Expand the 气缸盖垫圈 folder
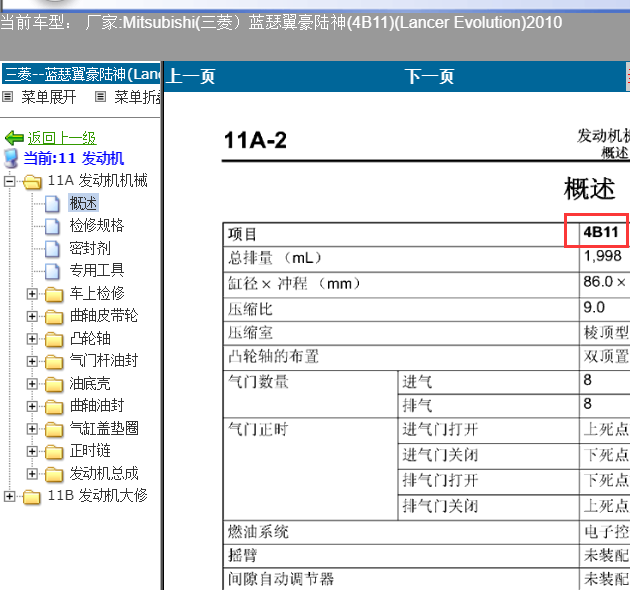The image size is (630, 590). coord(32,429)
